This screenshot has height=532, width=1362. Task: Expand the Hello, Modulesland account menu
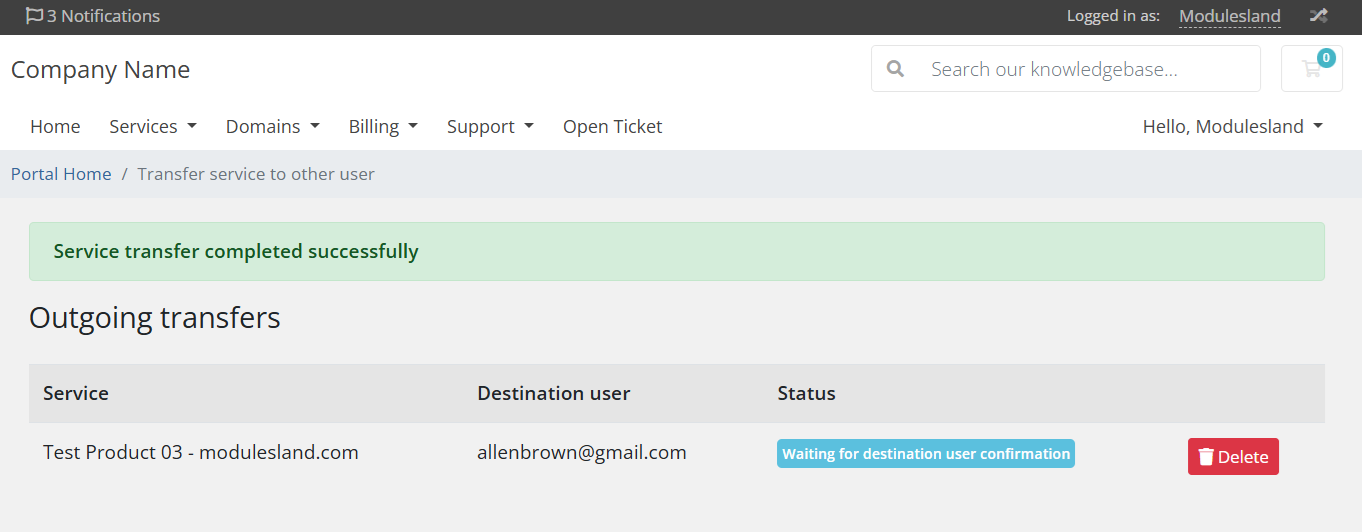click(x=1233, y=126)
